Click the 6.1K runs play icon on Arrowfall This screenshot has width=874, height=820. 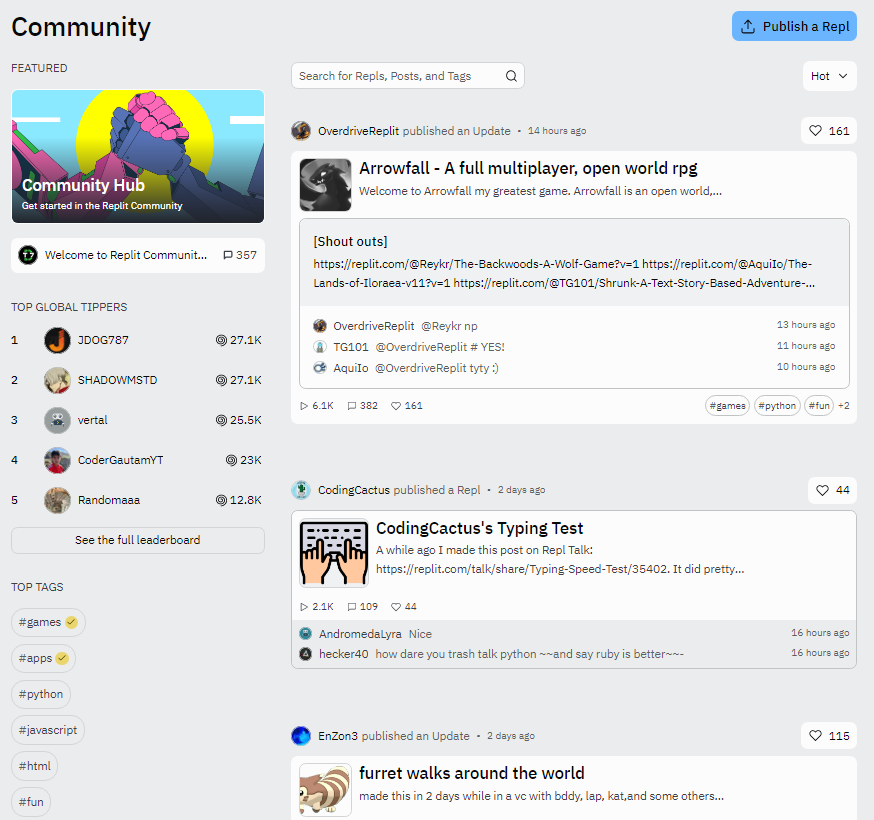click(304, 406)
